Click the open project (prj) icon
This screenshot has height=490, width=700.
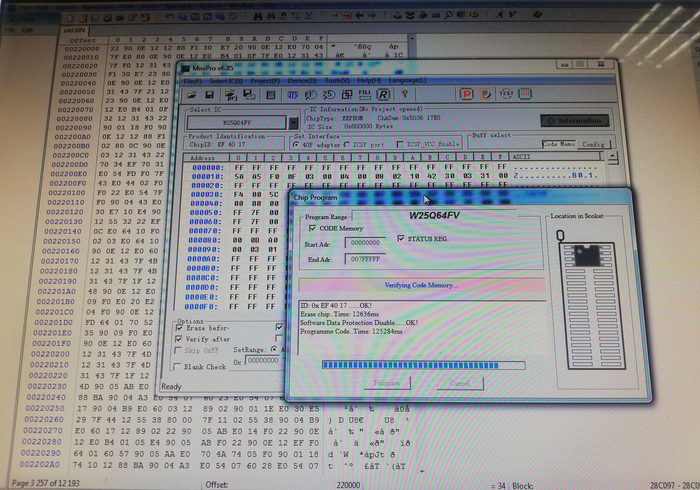tap(231, 95)
